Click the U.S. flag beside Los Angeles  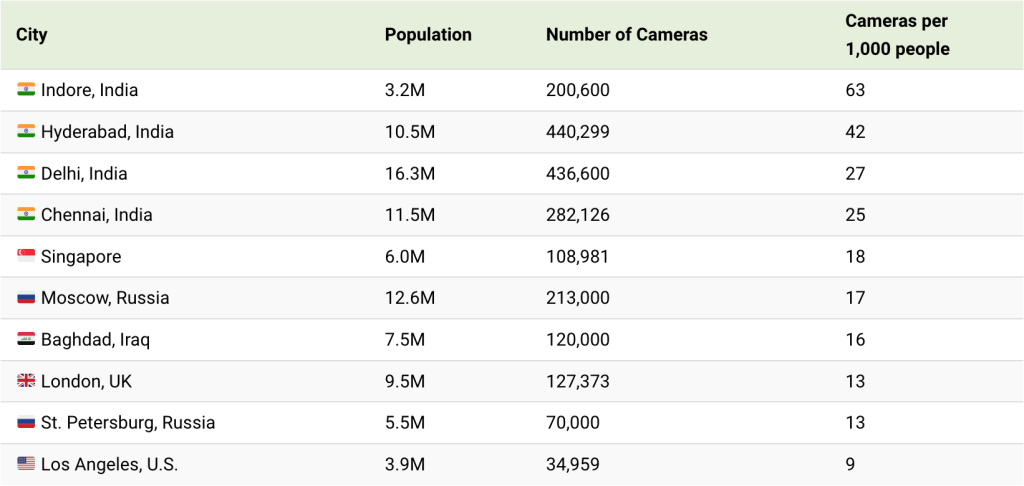(26, 464)
